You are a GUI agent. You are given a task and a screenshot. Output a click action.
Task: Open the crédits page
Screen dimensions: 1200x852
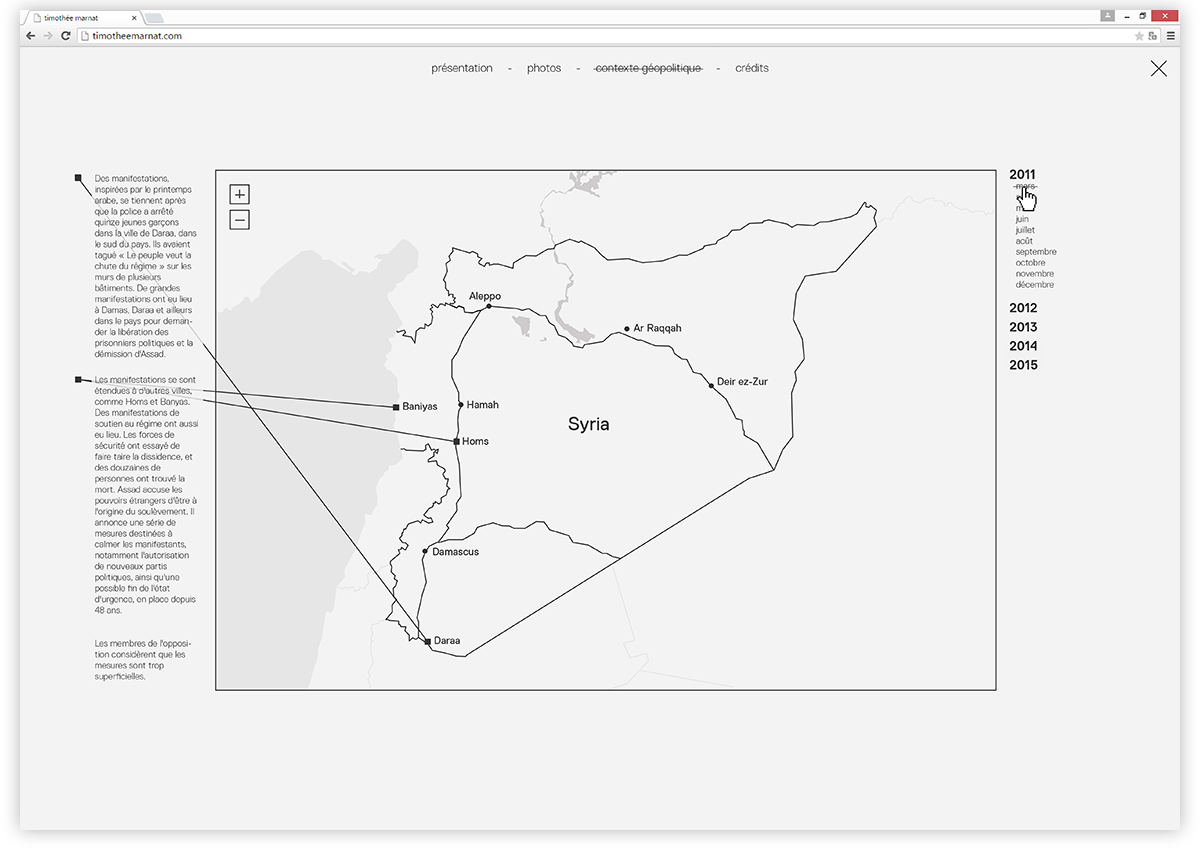point(752,68)
